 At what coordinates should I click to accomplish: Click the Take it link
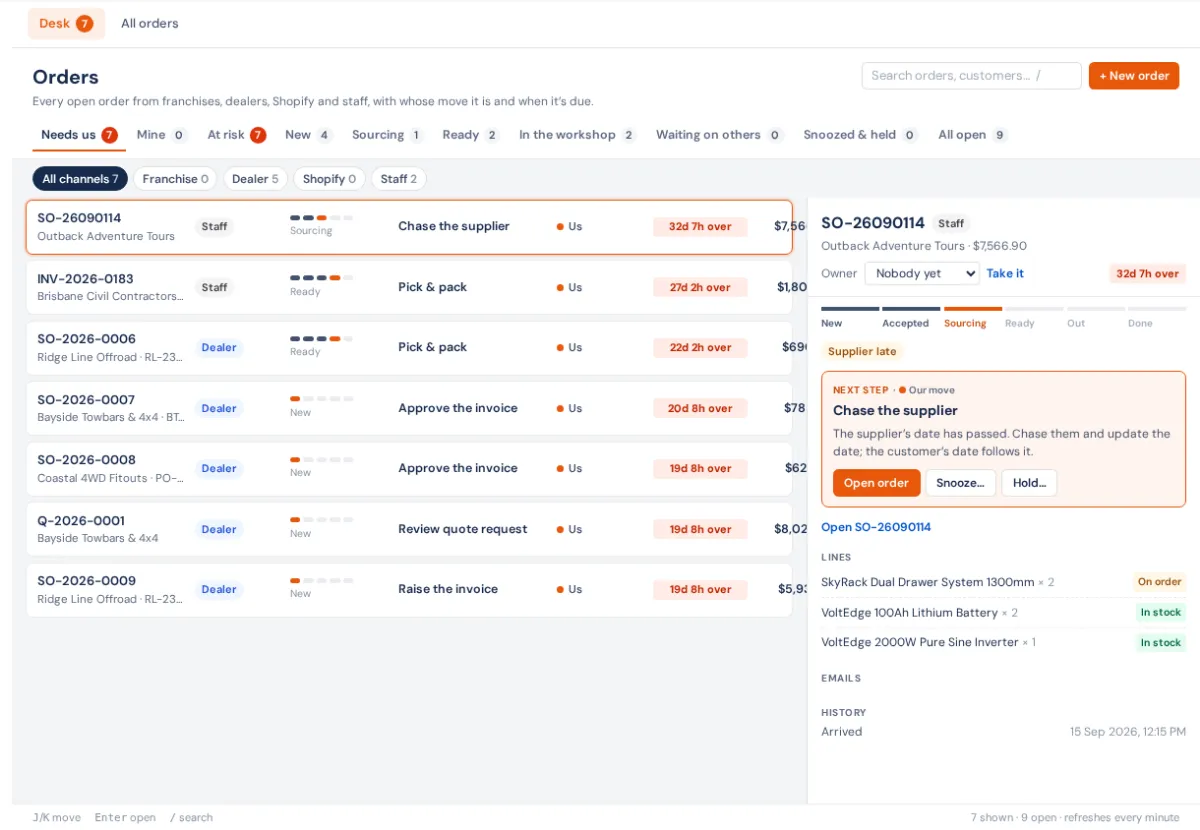coord(1005,273)
